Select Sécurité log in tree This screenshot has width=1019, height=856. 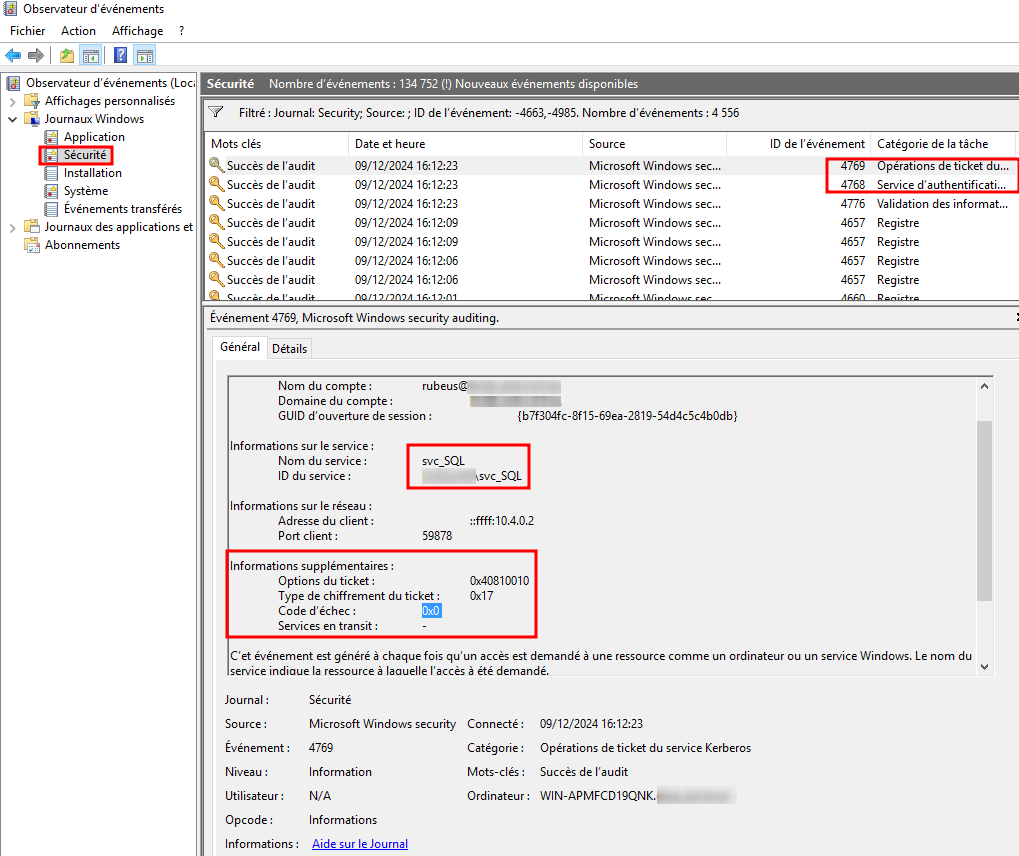point(84,155)
